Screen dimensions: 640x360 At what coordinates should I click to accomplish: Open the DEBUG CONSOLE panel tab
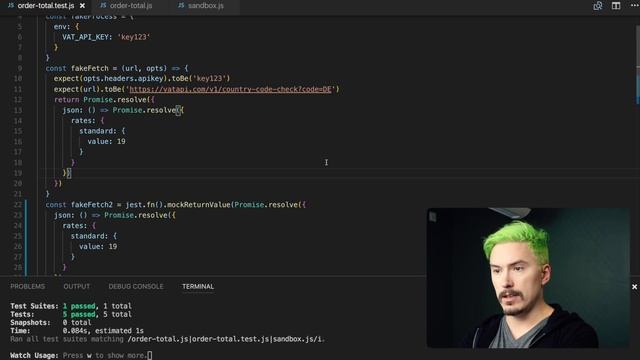136,287
